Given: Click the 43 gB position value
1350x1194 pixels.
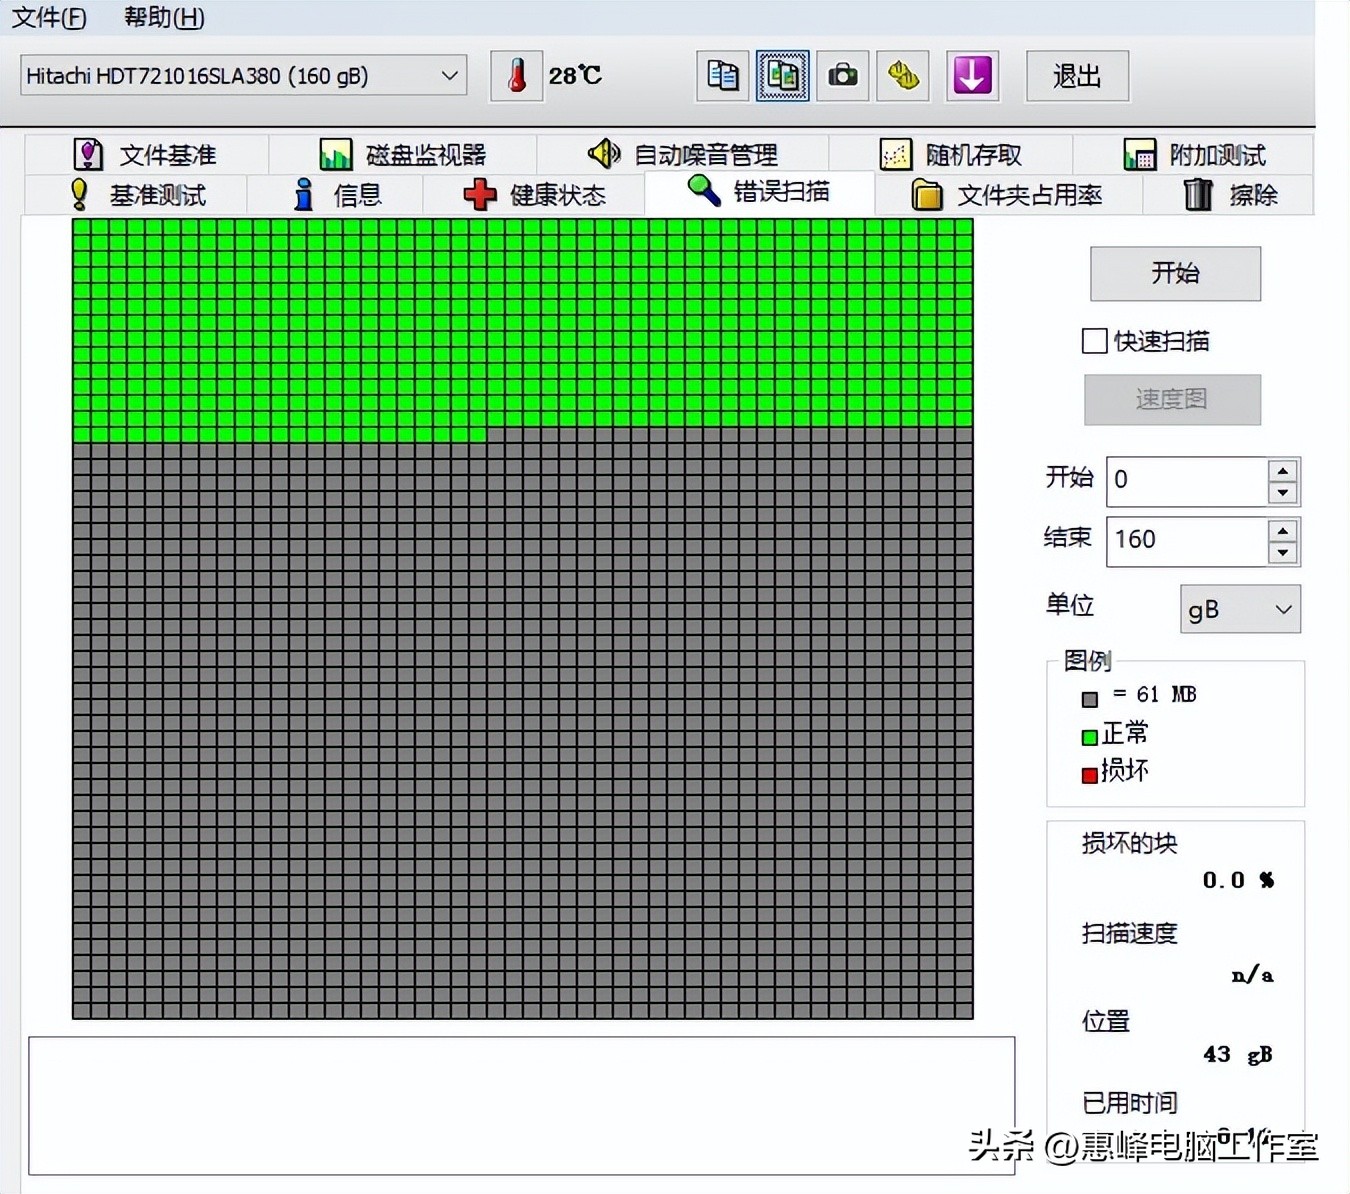Looking at the screenshot, I should pyautogui.click(x=1238, y=1055).
